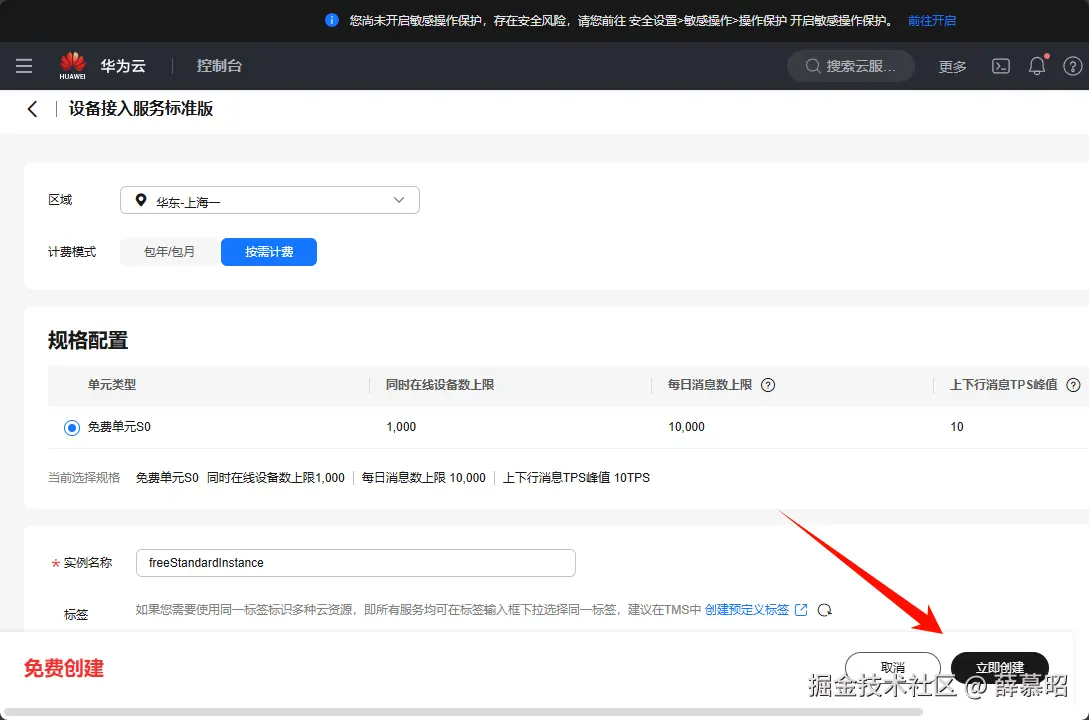Click the 实例名称 input field
Screen dimensions: 1089x720
pos(356,563)
